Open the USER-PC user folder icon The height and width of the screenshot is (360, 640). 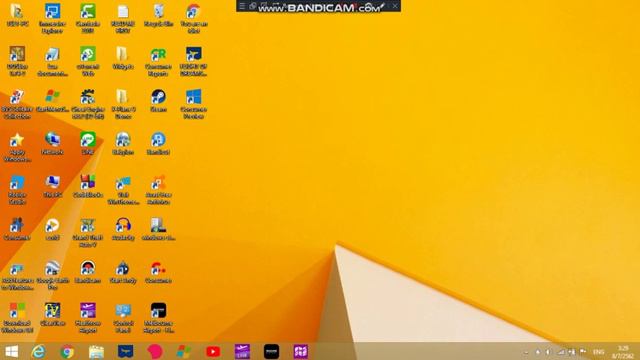coord(17,12)
